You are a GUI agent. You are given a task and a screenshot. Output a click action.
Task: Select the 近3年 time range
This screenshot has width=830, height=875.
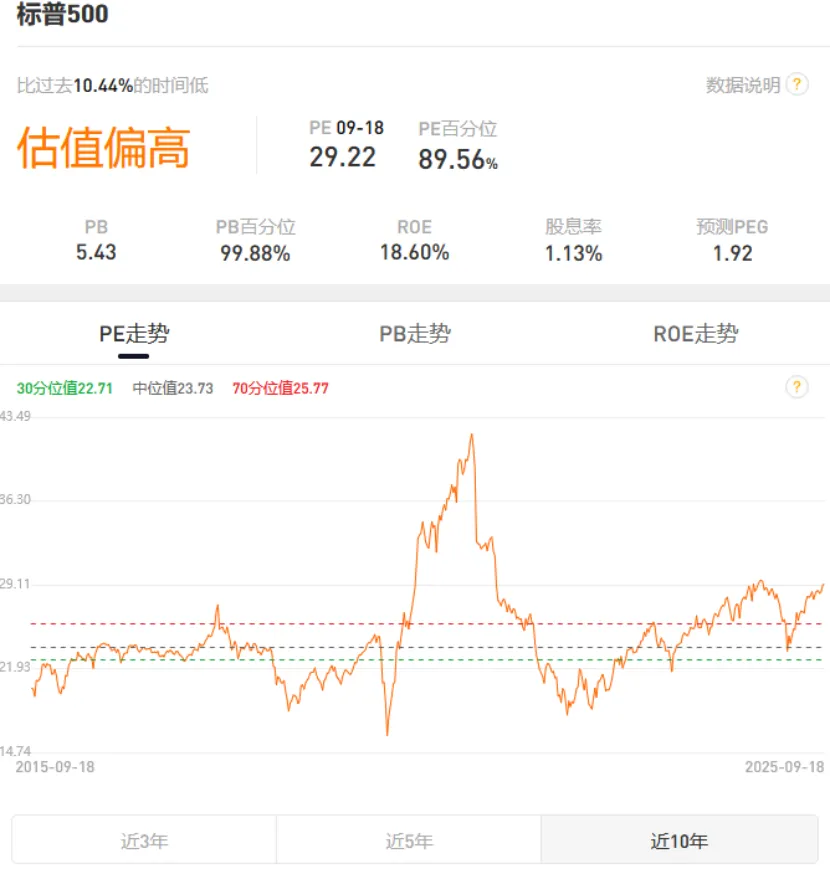[x=144, y=841]
